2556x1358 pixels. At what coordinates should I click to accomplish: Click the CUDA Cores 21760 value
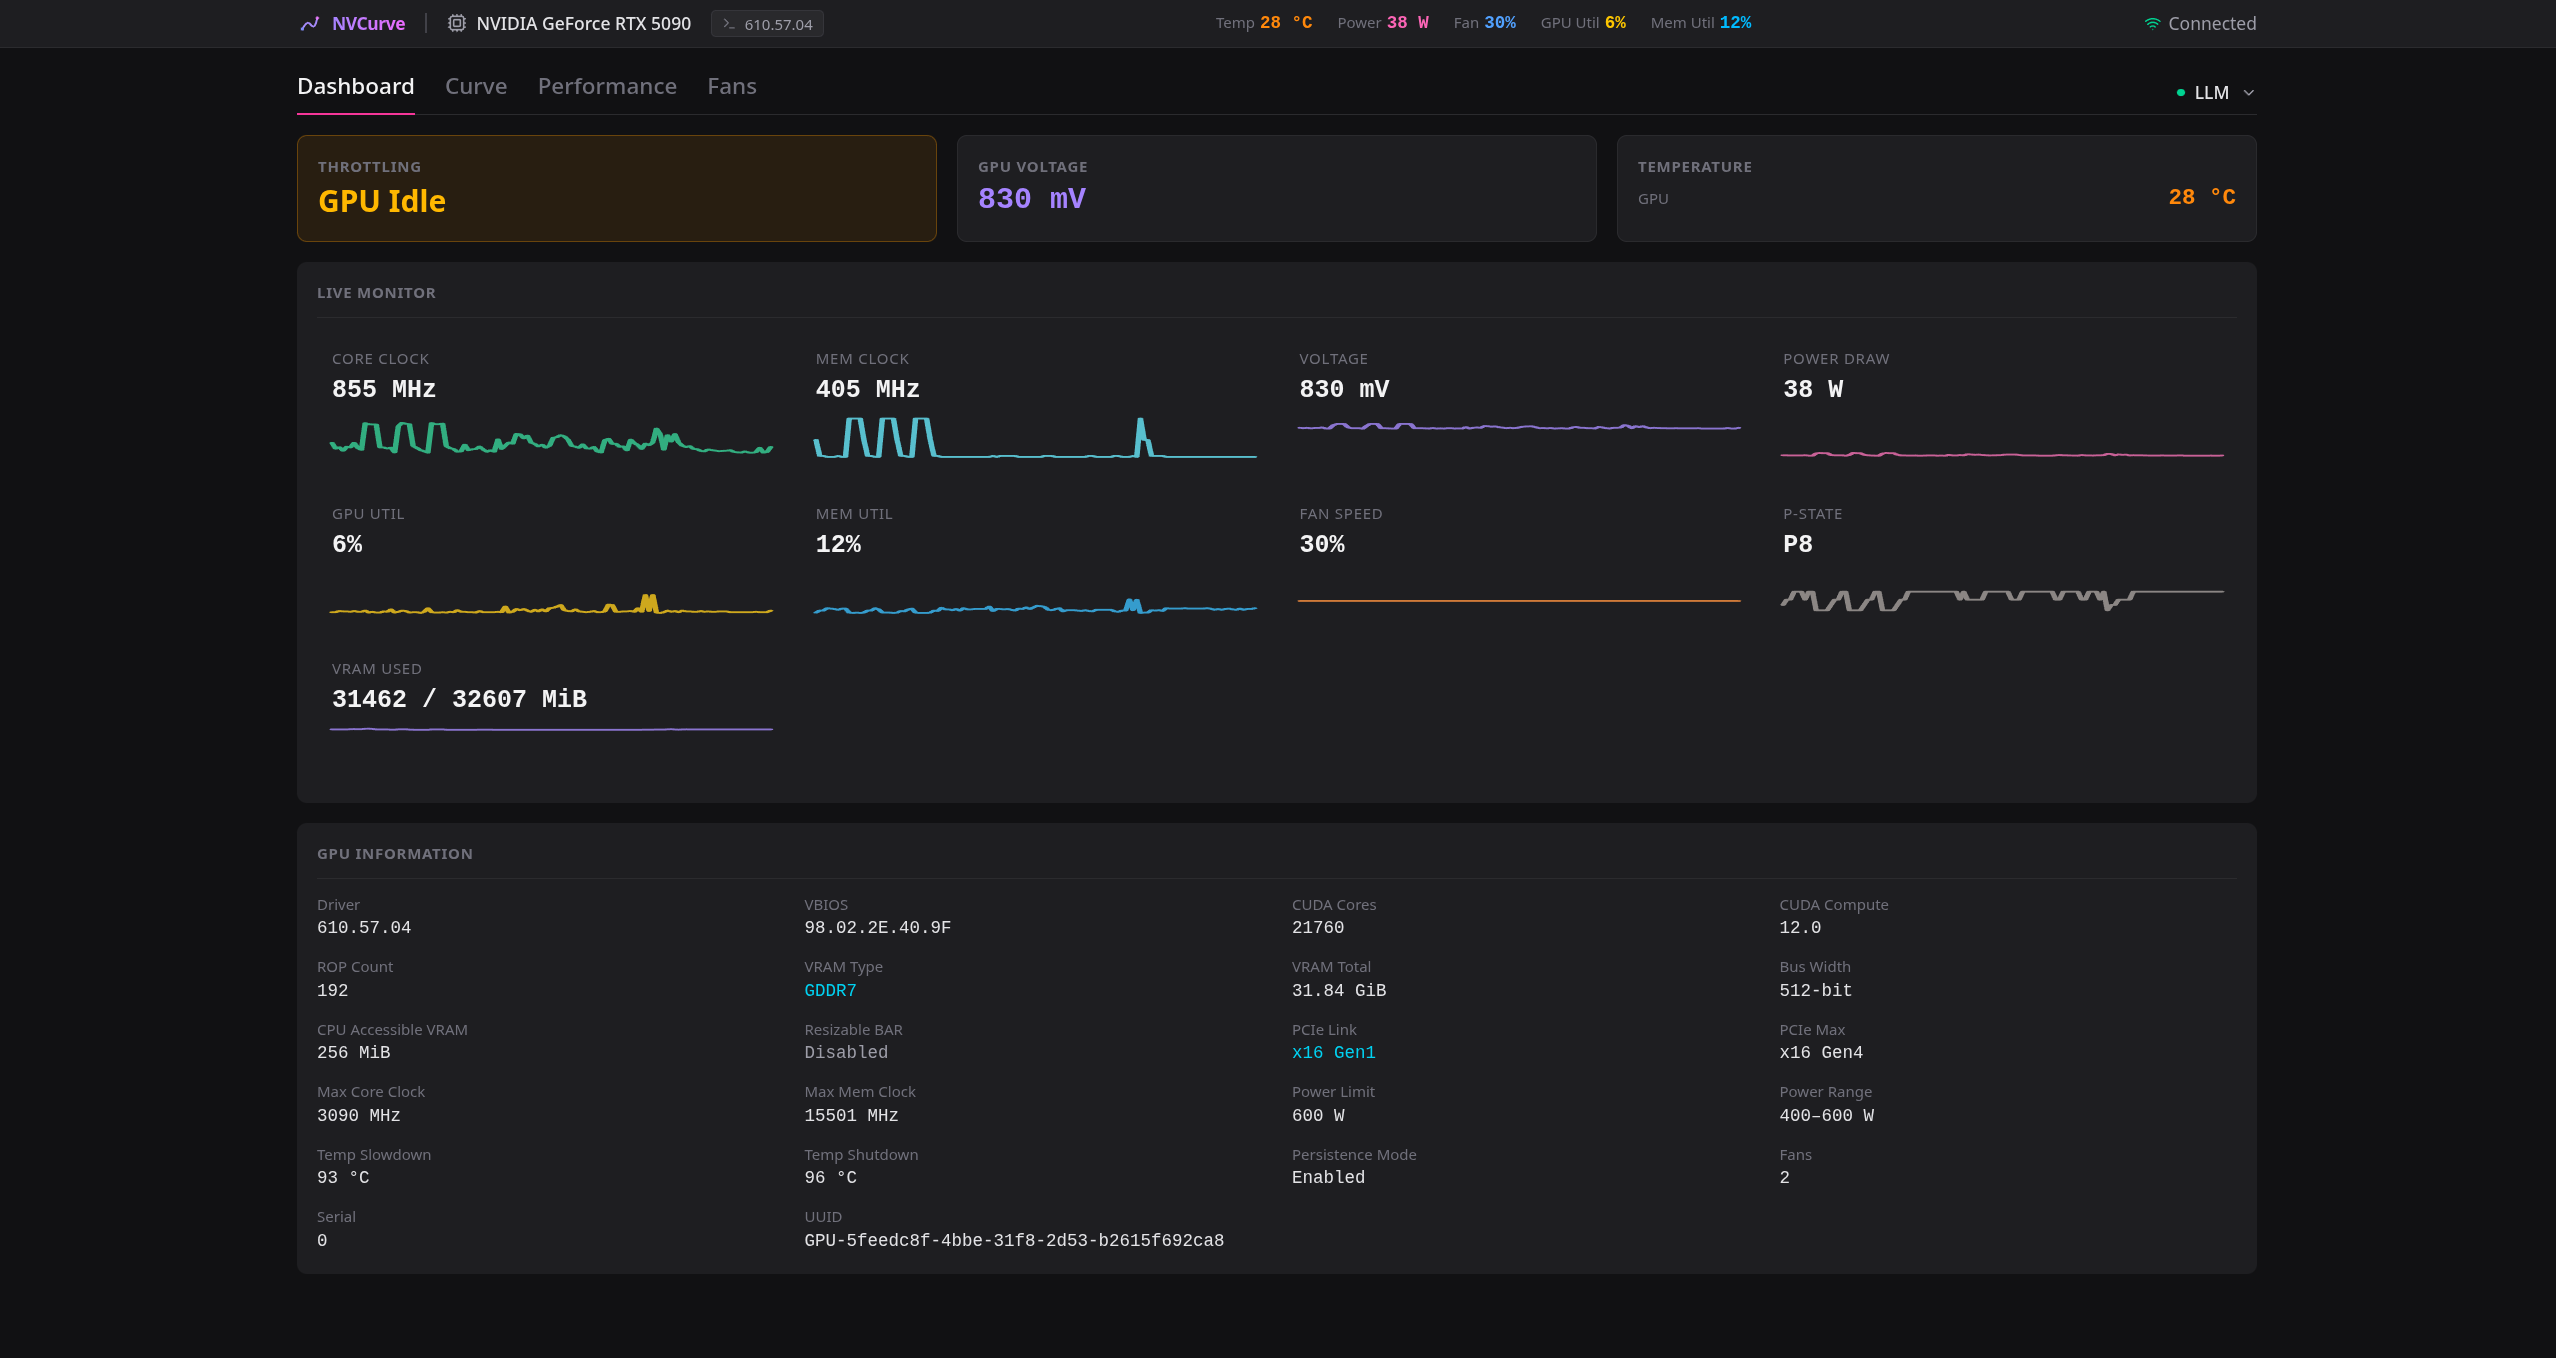click(x=1318, y=928)
